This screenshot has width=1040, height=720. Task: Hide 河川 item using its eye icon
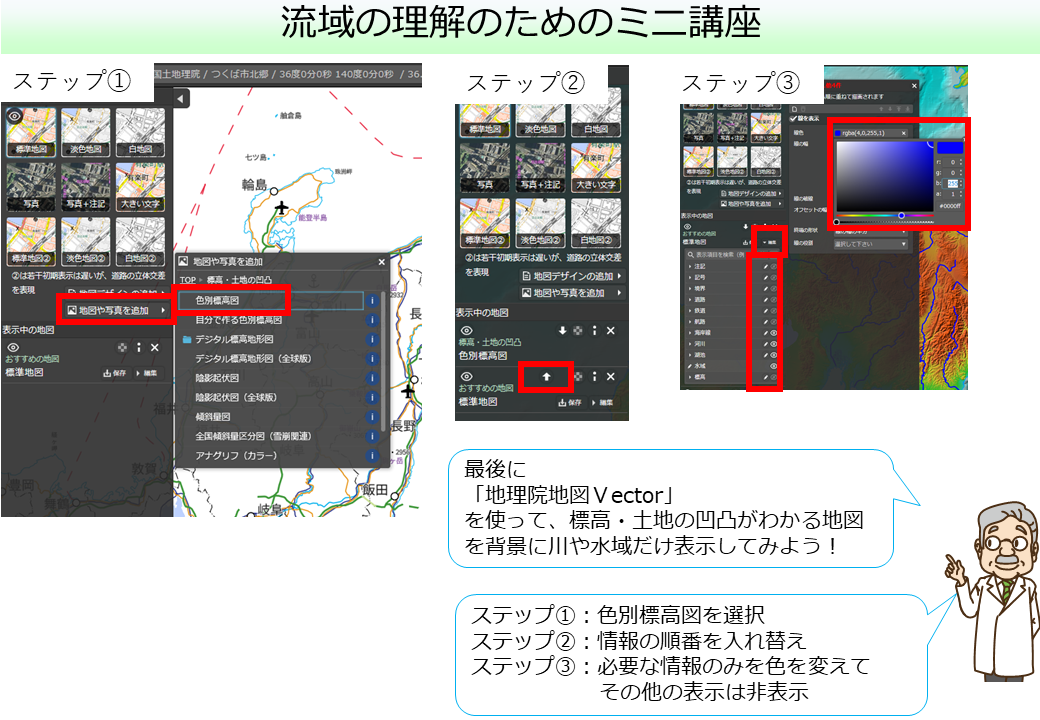tap(774, 344)
